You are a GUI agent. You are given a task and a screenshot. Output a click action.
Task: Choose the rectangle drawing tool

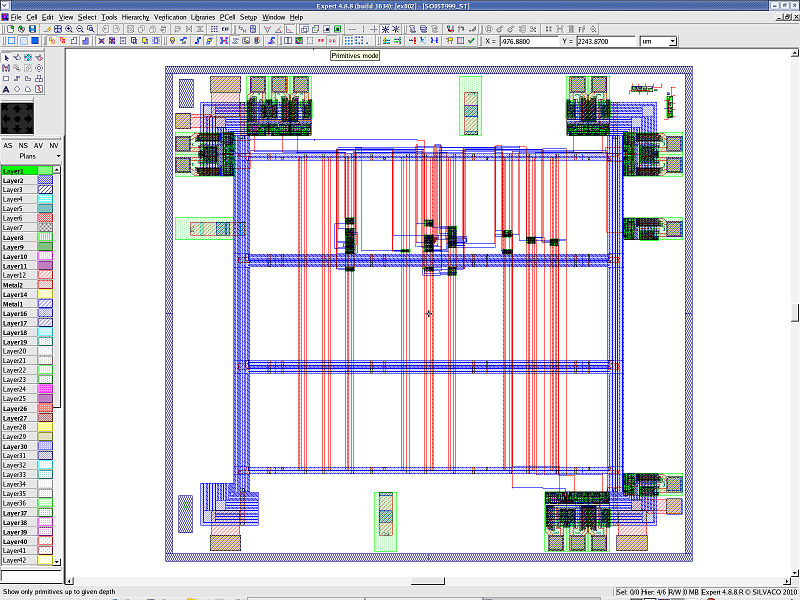[x=6, y=78]
